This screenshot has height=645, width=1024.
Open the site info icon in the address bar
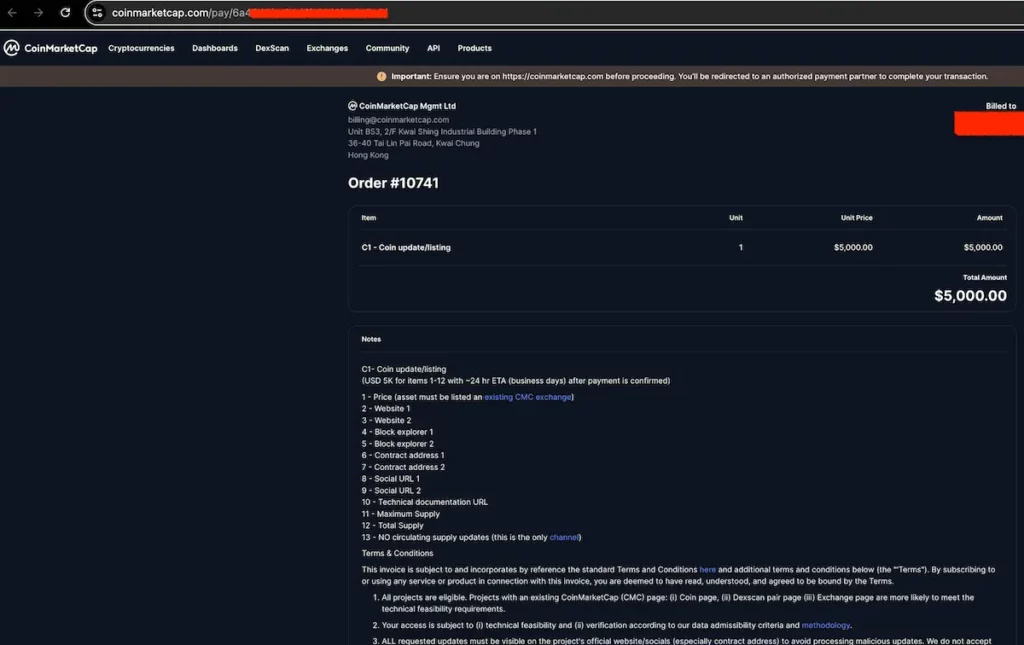(x=97, y=12)
